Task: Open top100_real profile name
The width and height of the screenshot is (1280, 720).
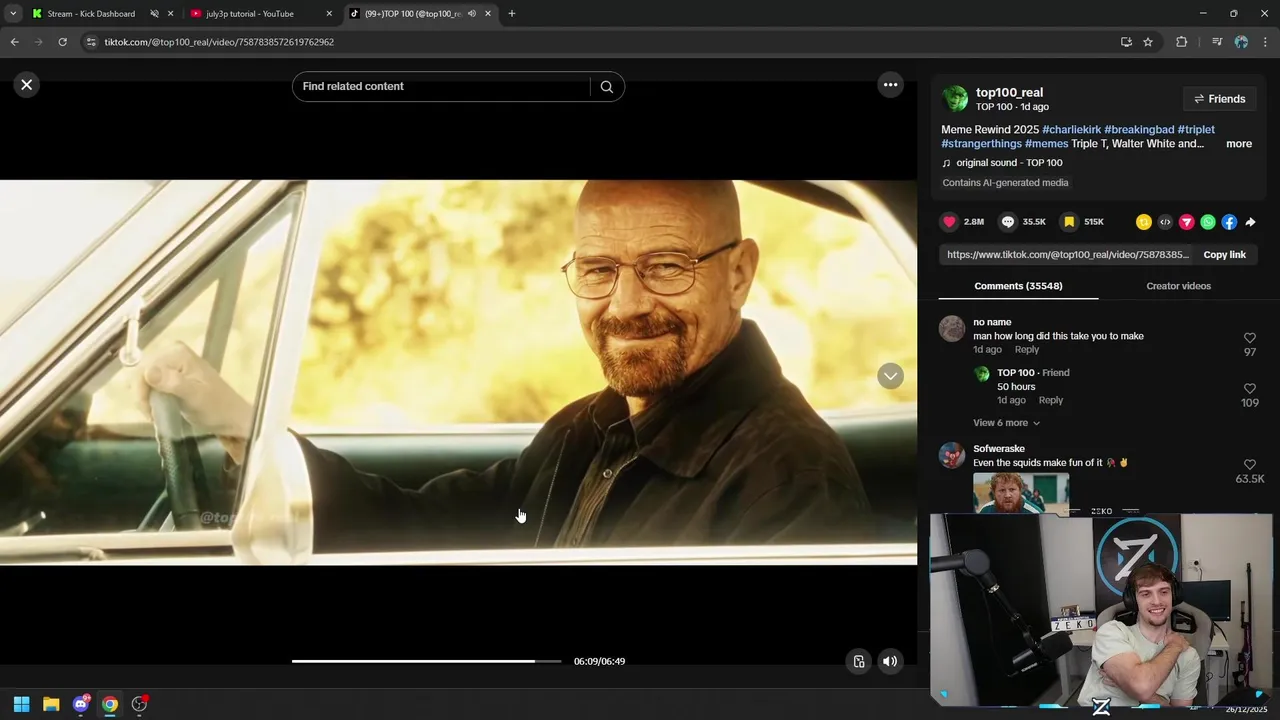Action: pyautogui.click(x=1009, y=92)
